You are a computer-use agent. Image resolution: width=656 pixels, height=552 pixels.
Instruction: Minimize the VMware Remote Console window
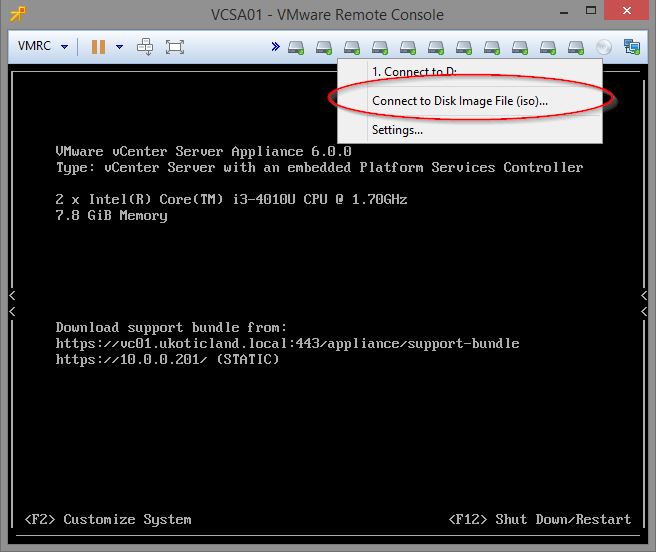[564, 12]
